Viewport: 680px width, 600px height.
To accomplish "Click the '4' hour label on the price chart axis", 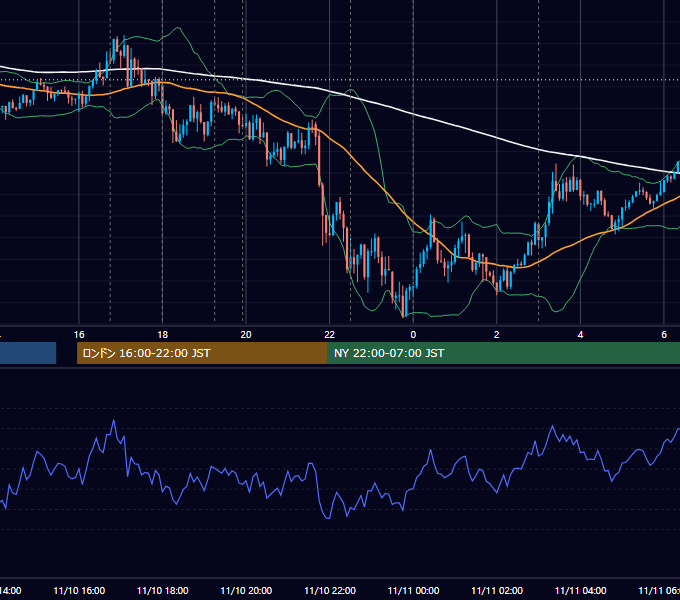I will click(x=580, y=335).
